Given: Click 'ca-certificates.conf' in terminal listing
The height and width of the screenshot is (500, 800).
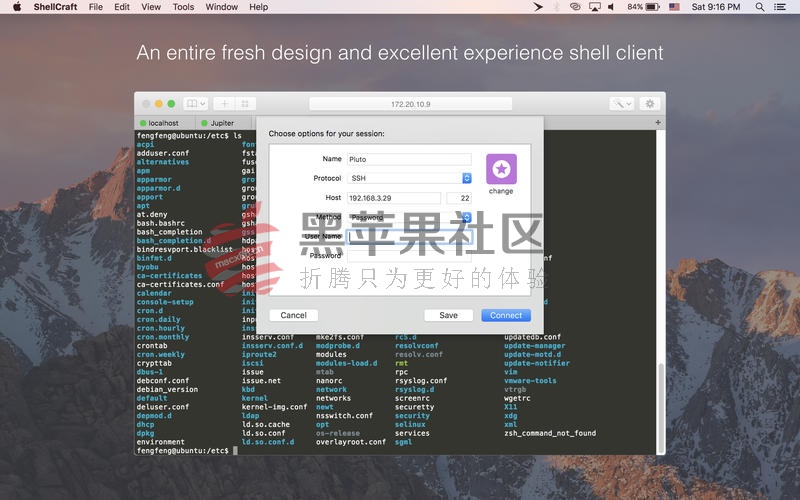Looking at the screenshot, I should tap(180, 284).
